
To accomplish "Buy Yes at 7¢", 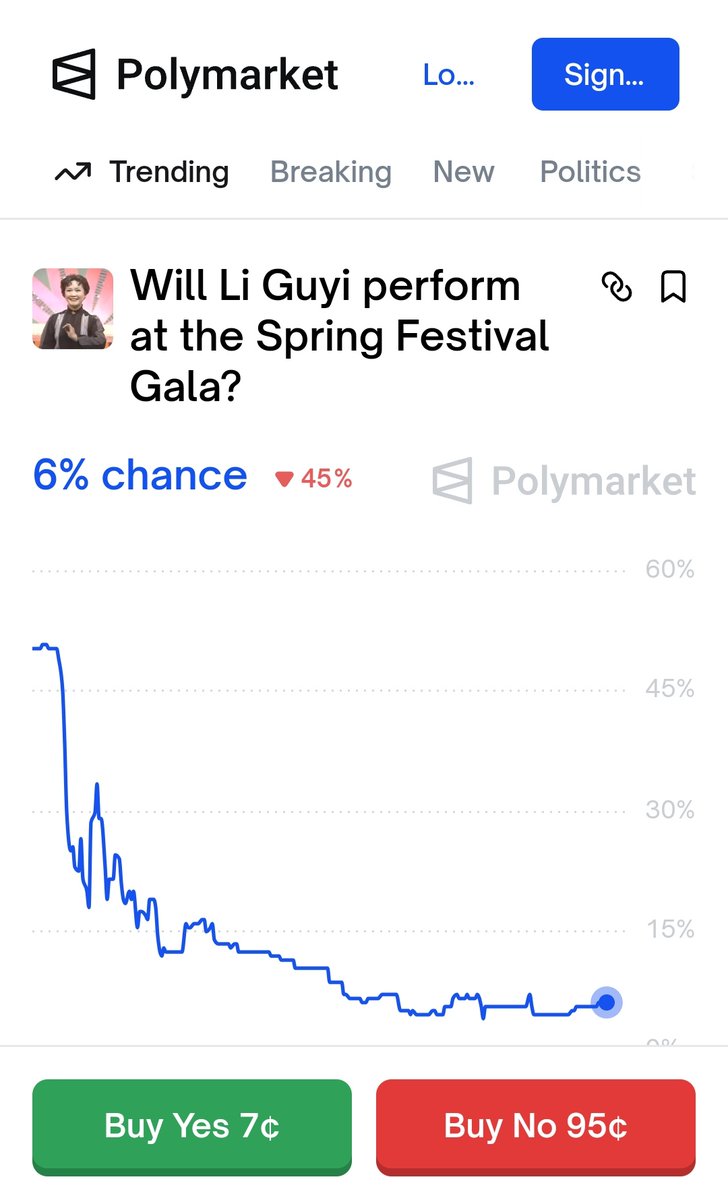I will tap(192, 1126).
